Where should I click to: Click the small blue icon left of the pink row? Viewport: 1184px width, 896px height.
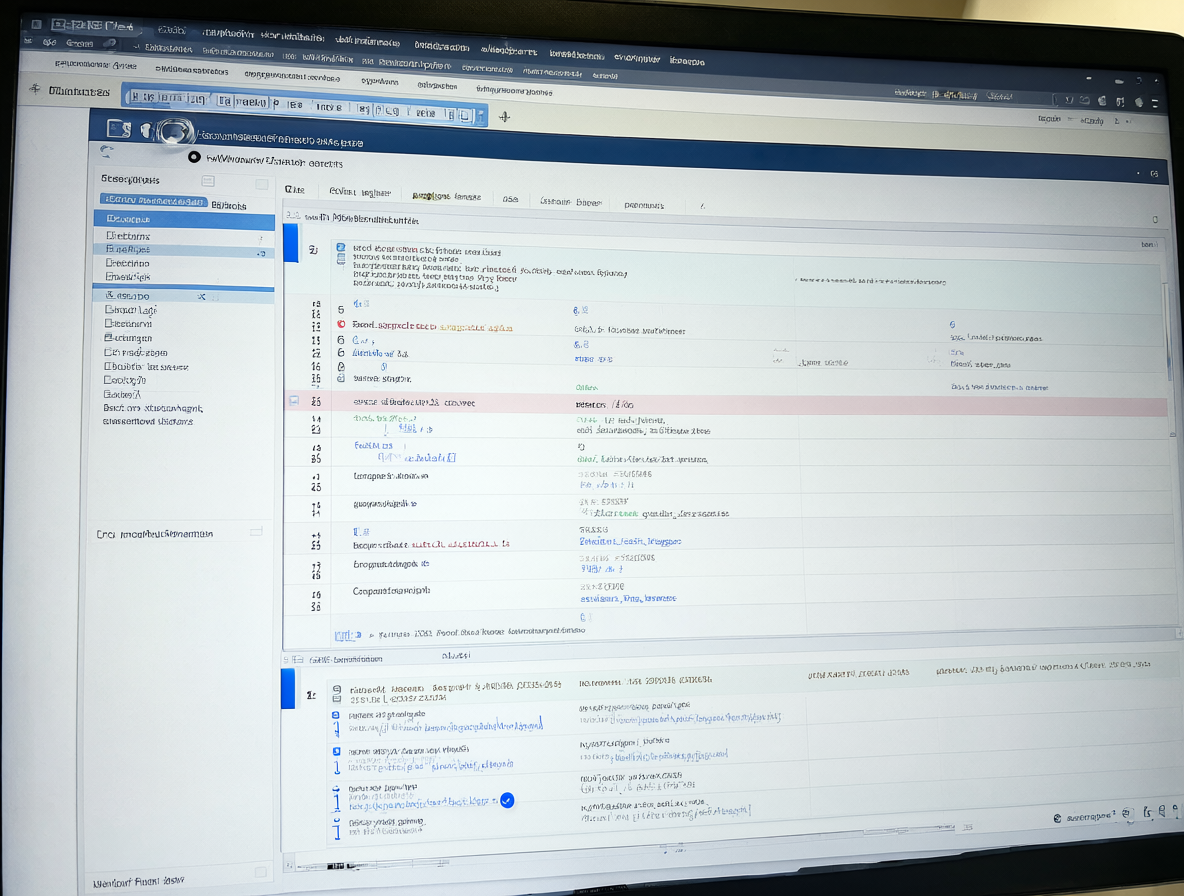point(294,401)
